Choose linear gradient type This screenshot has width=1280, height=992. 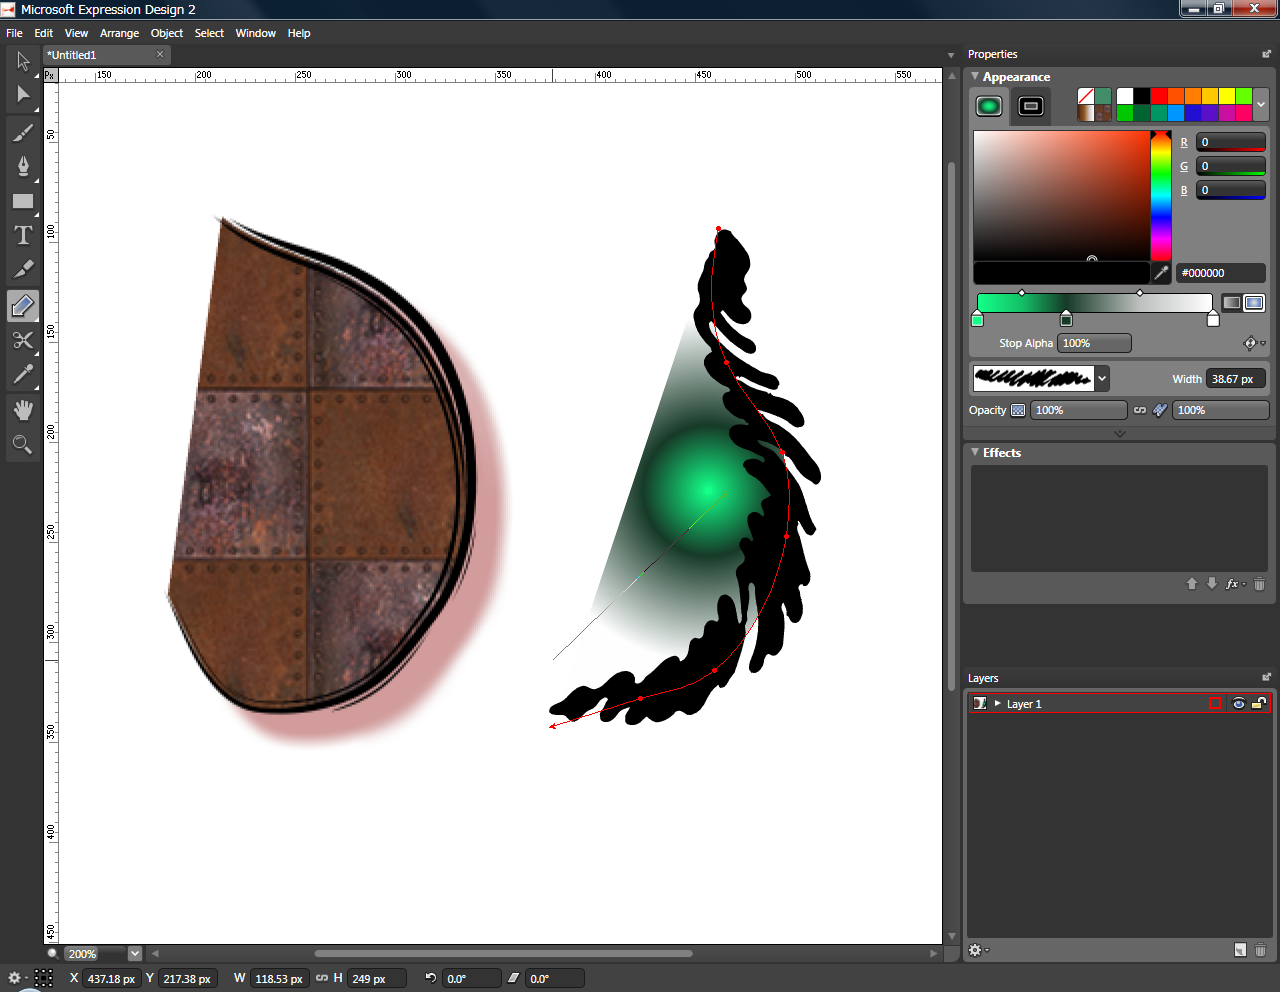[x=1232, y=303]
